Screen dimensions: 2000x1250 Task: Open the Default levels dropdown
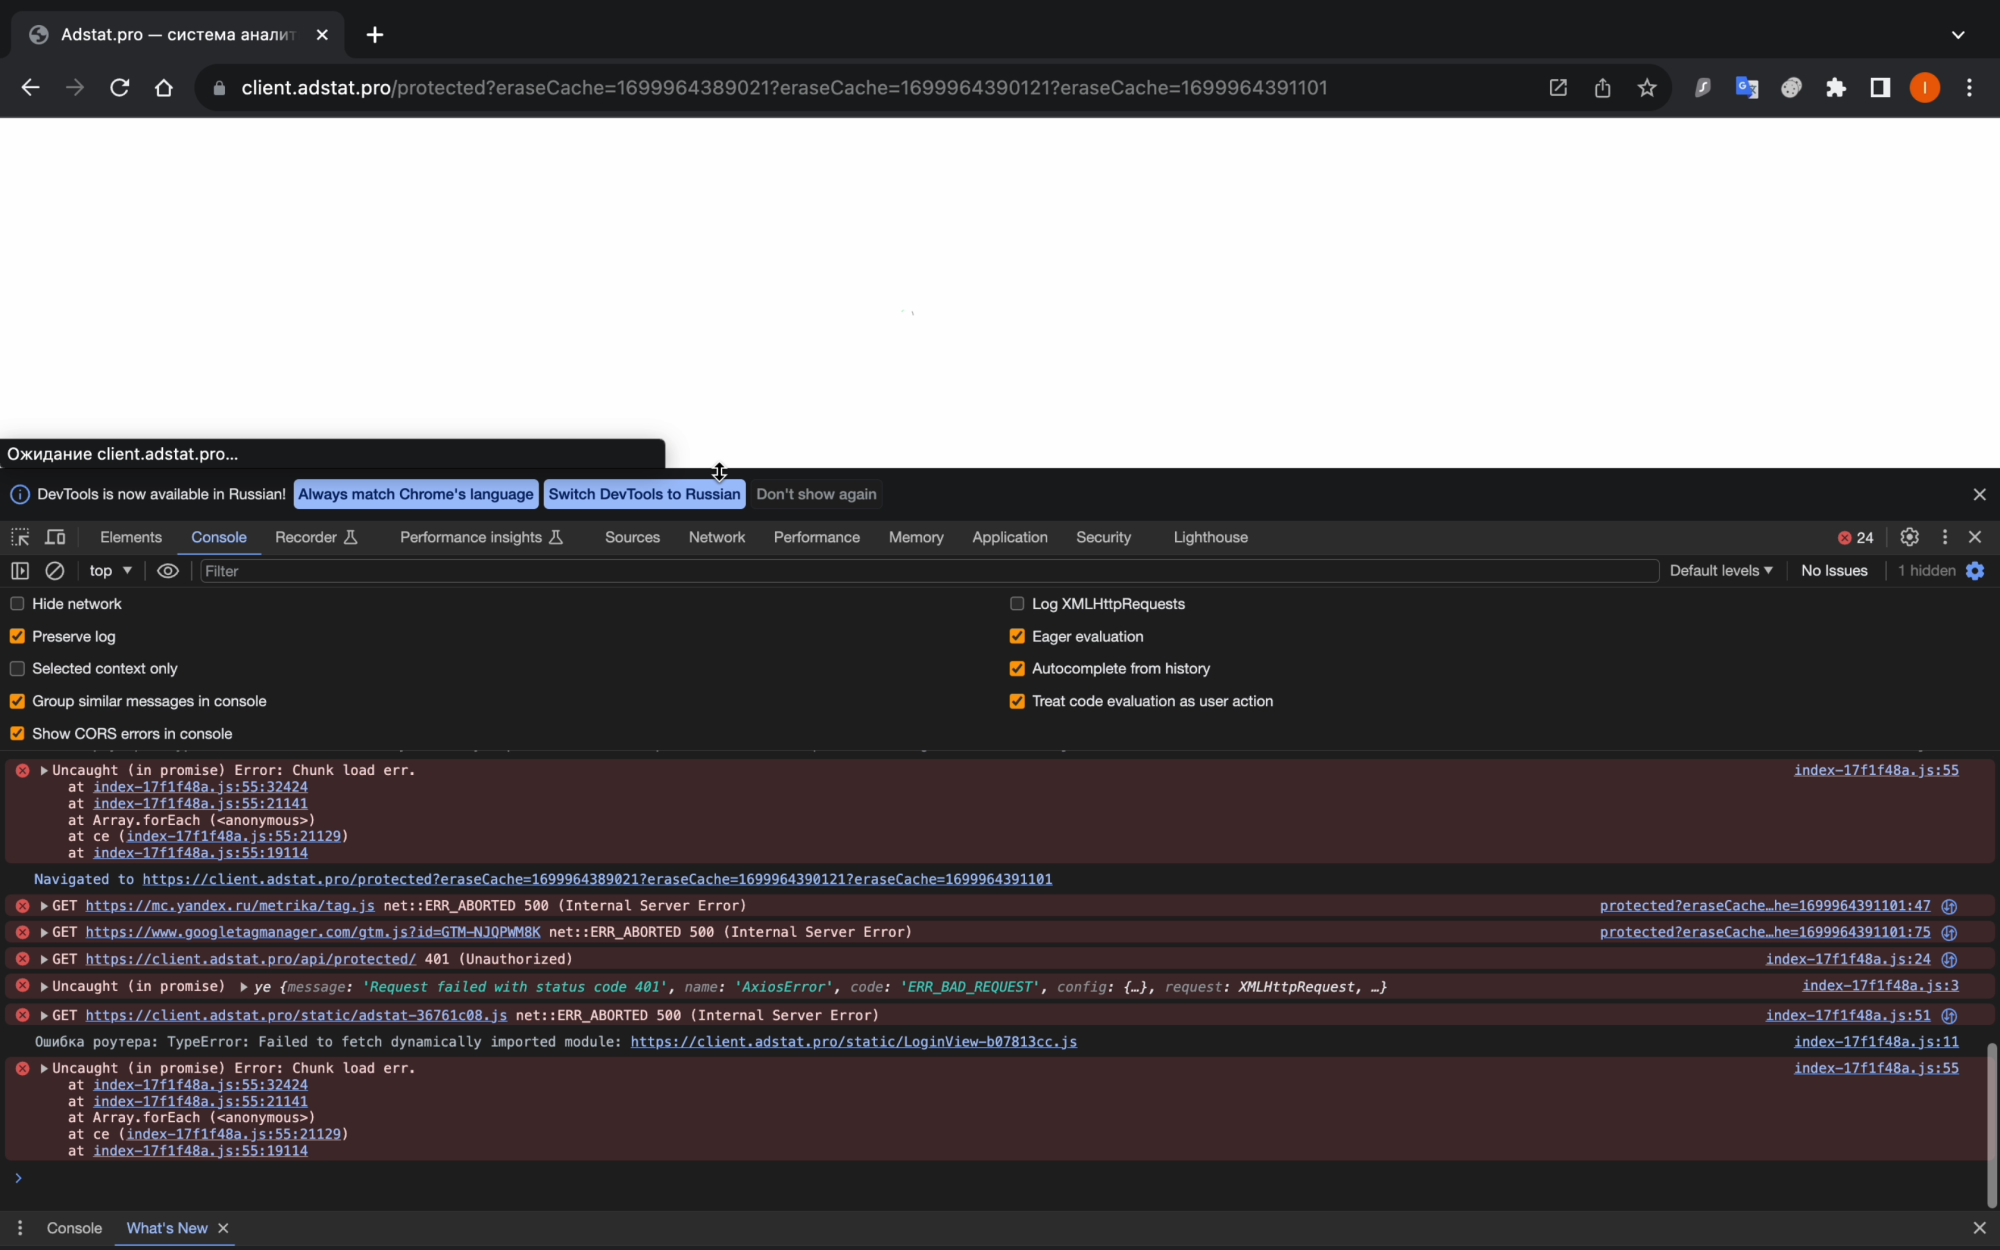coord(1720,570)
